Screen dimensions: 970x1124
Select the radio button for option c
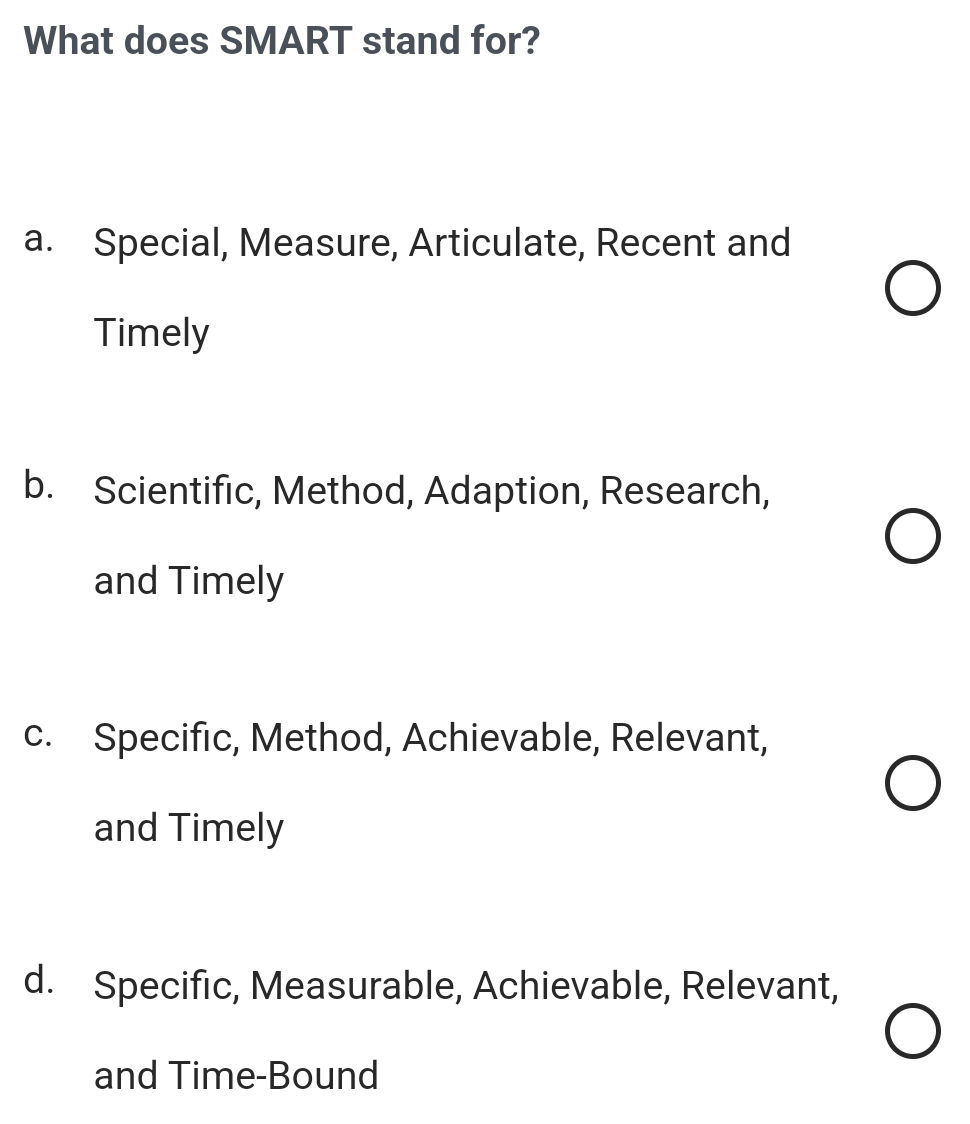913,784
